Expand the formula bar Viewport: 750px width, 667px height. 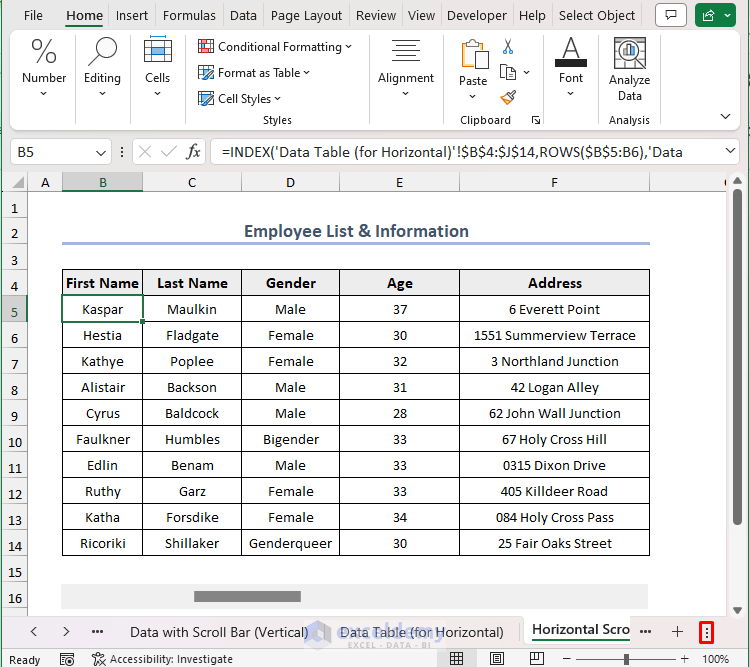click(x=730, y=151)
